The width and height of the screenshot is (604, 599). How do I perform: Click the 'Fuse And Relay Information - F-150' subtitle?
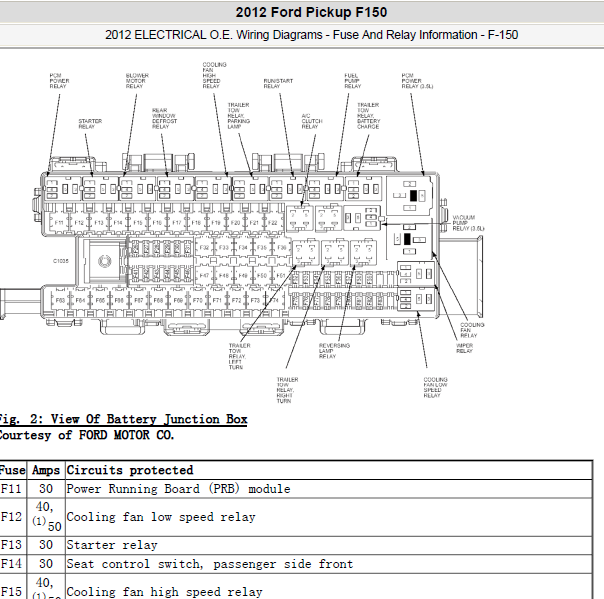pyautogui.click(x=425, y=35)
